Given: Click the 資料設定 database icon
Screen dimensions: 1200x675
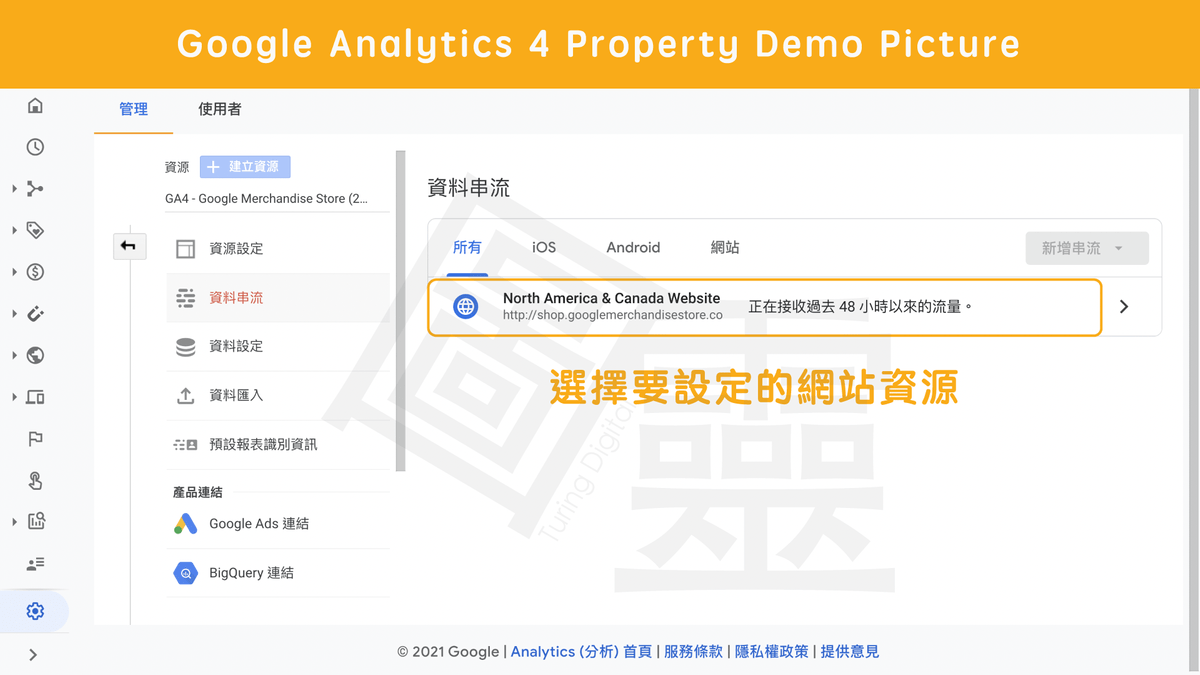Looking at the screenshot, I should [x=185, y=347].
